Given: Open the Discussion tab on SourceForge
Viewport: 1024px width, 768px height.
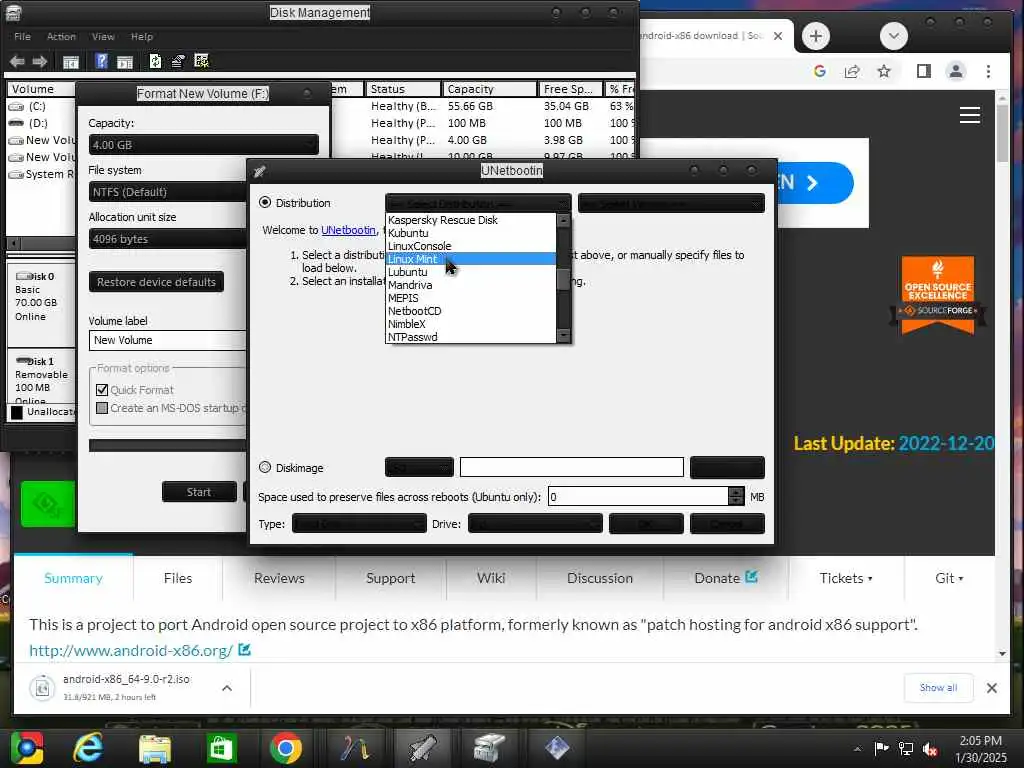Looking at the screenshot, I should pos(600,578).
